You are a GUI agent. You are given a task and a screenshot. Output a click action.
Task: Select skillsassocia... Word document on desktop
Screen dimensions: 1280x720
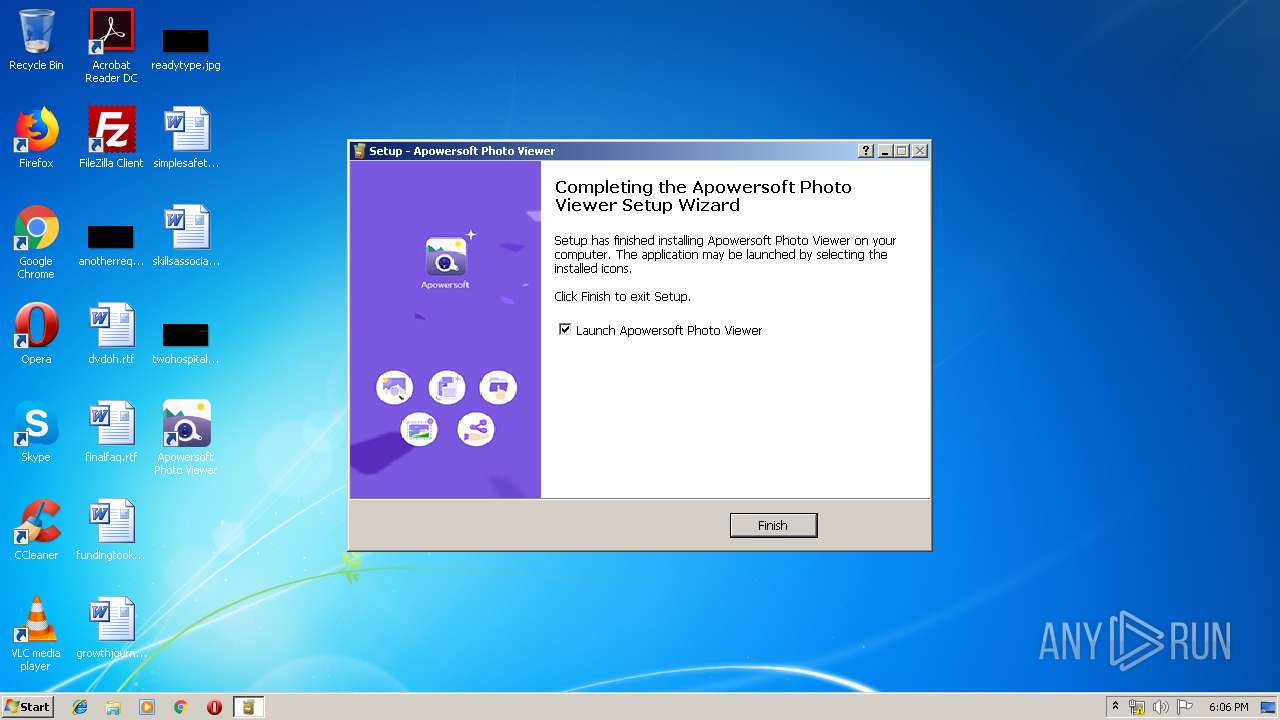[186, 236]
